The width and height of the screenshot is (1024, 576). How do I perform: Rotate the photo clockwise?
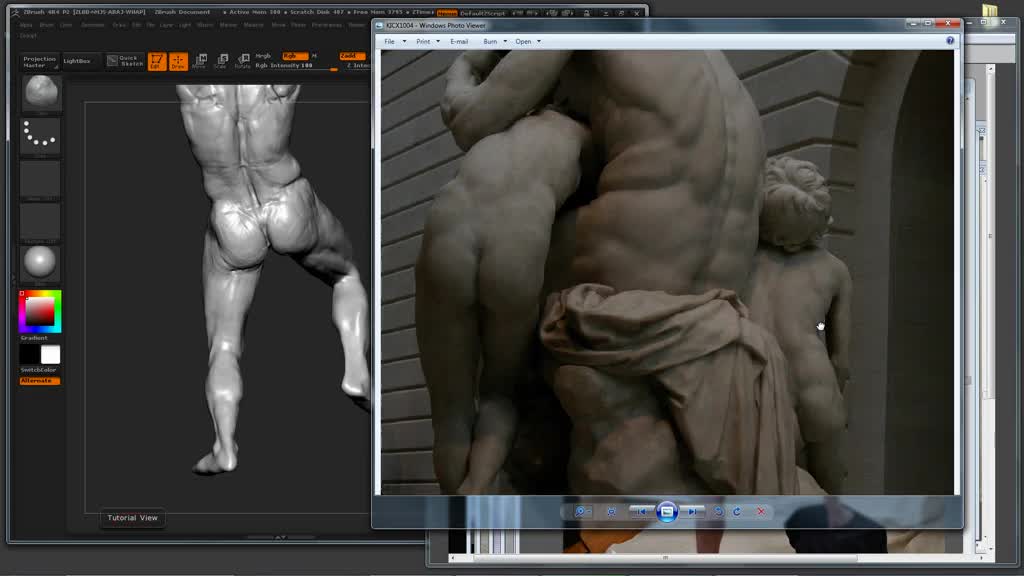point(737,512)
